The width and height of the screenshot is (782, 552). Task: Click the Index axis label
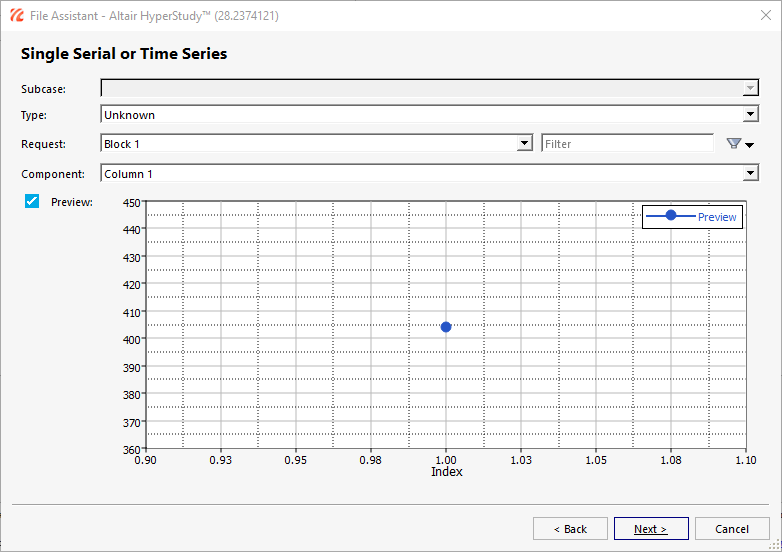click(446, 472)
